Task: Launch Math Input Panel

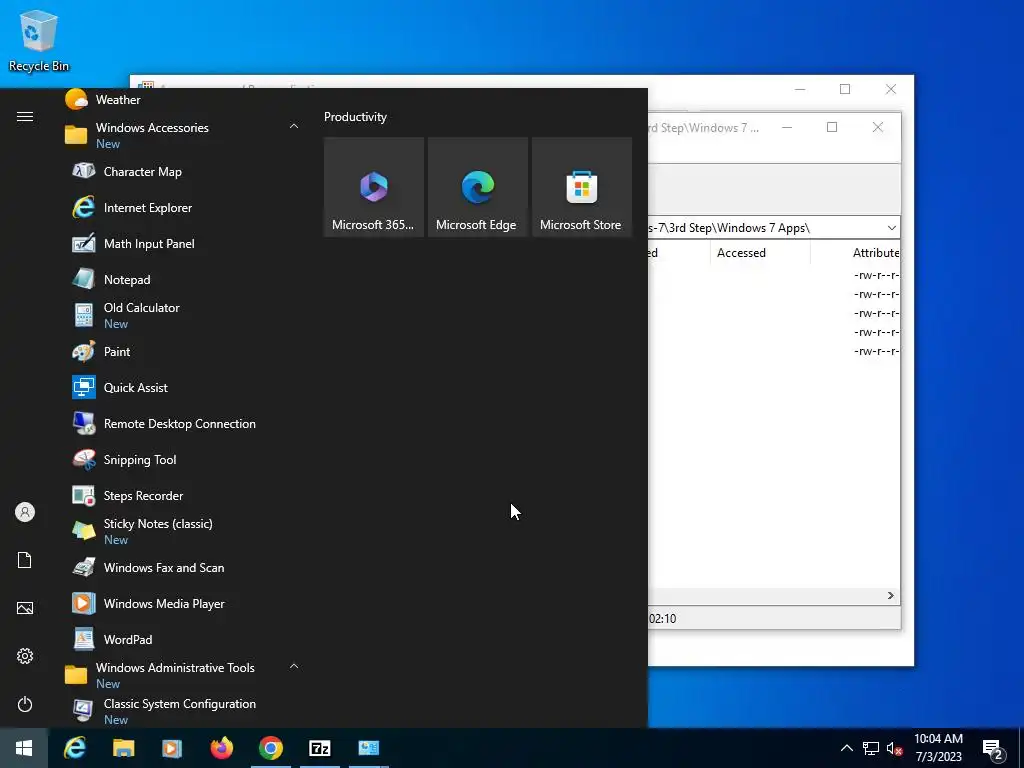Action: 149,244
